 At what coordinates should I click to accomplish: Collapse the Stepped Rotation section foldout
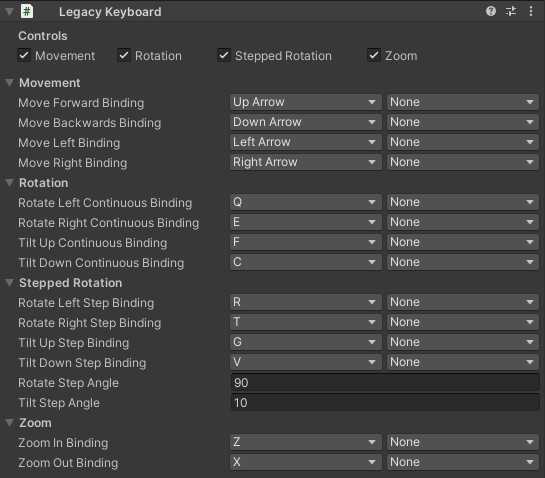(10, 283)
